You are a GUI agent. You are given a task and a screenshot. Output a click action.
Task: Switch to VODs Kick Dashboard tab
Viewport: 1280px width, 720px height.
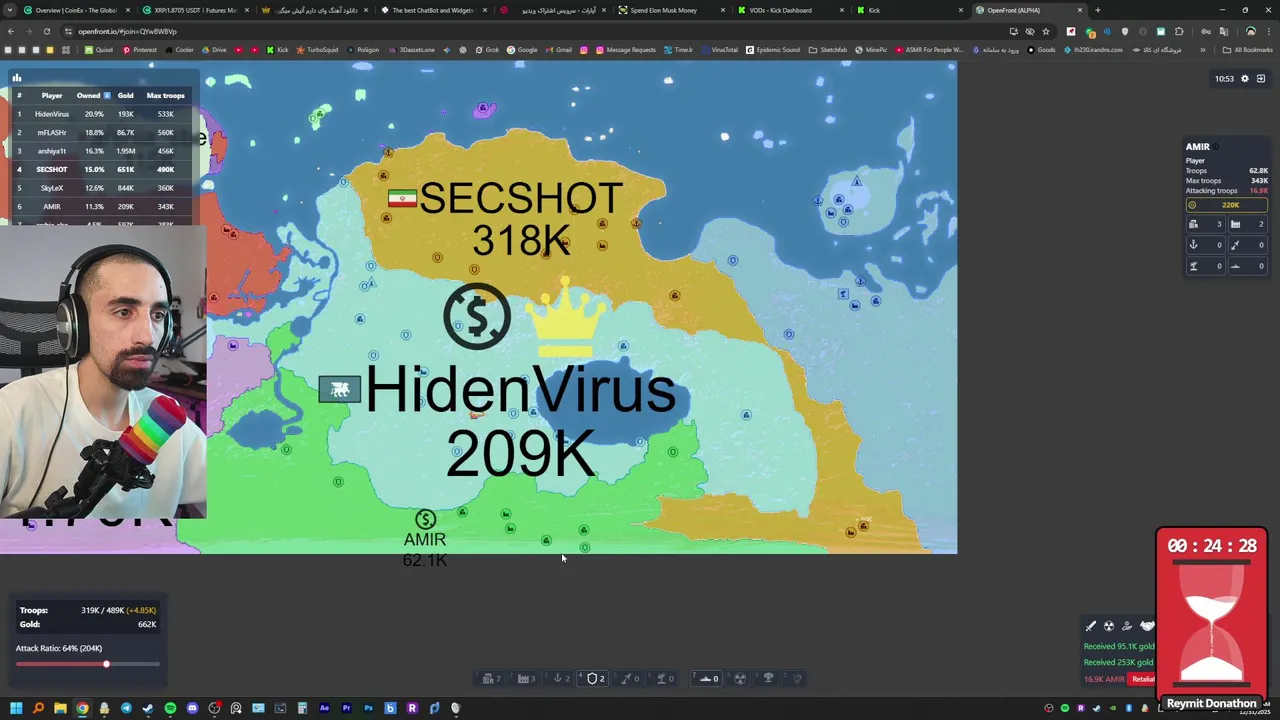(x=790, y=10)
